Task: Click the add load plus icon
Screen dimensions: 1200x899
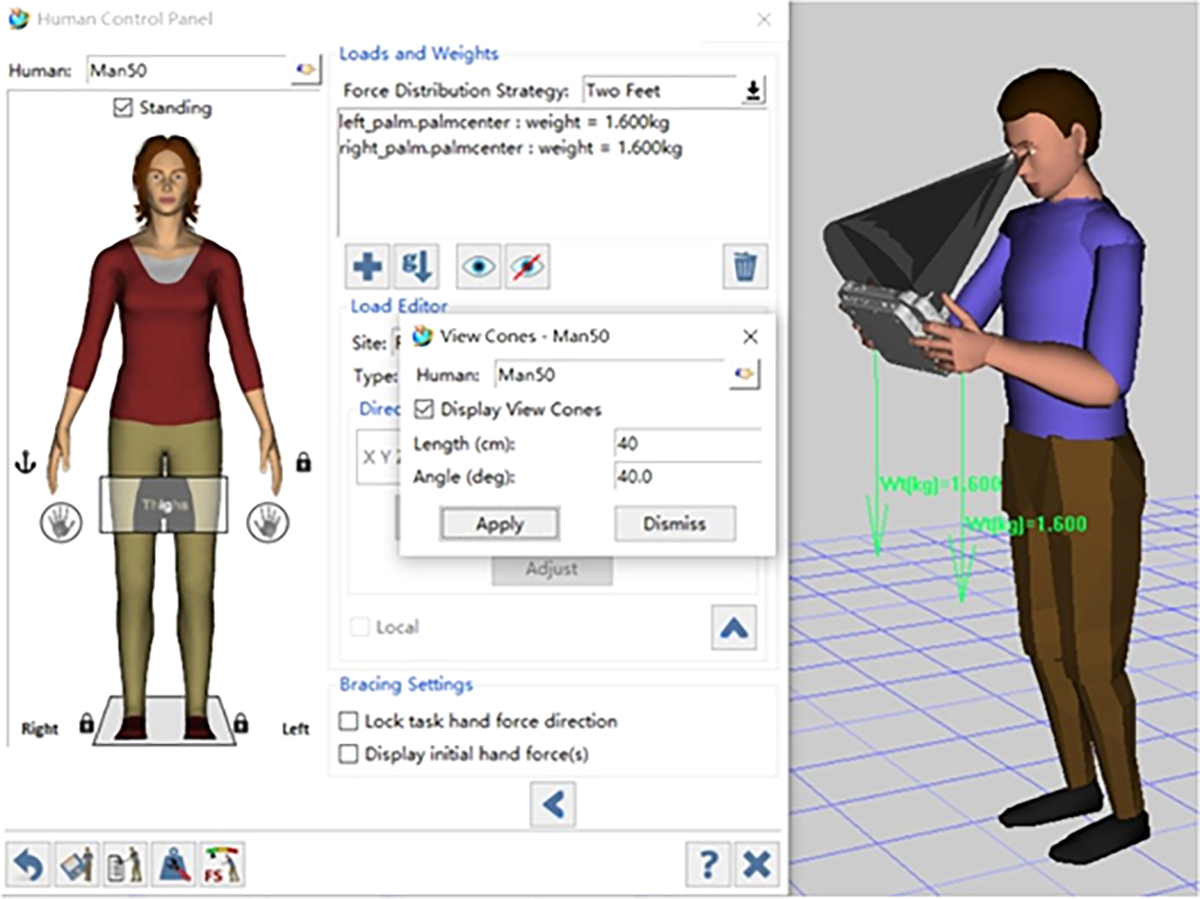Action: coord(367,266)
